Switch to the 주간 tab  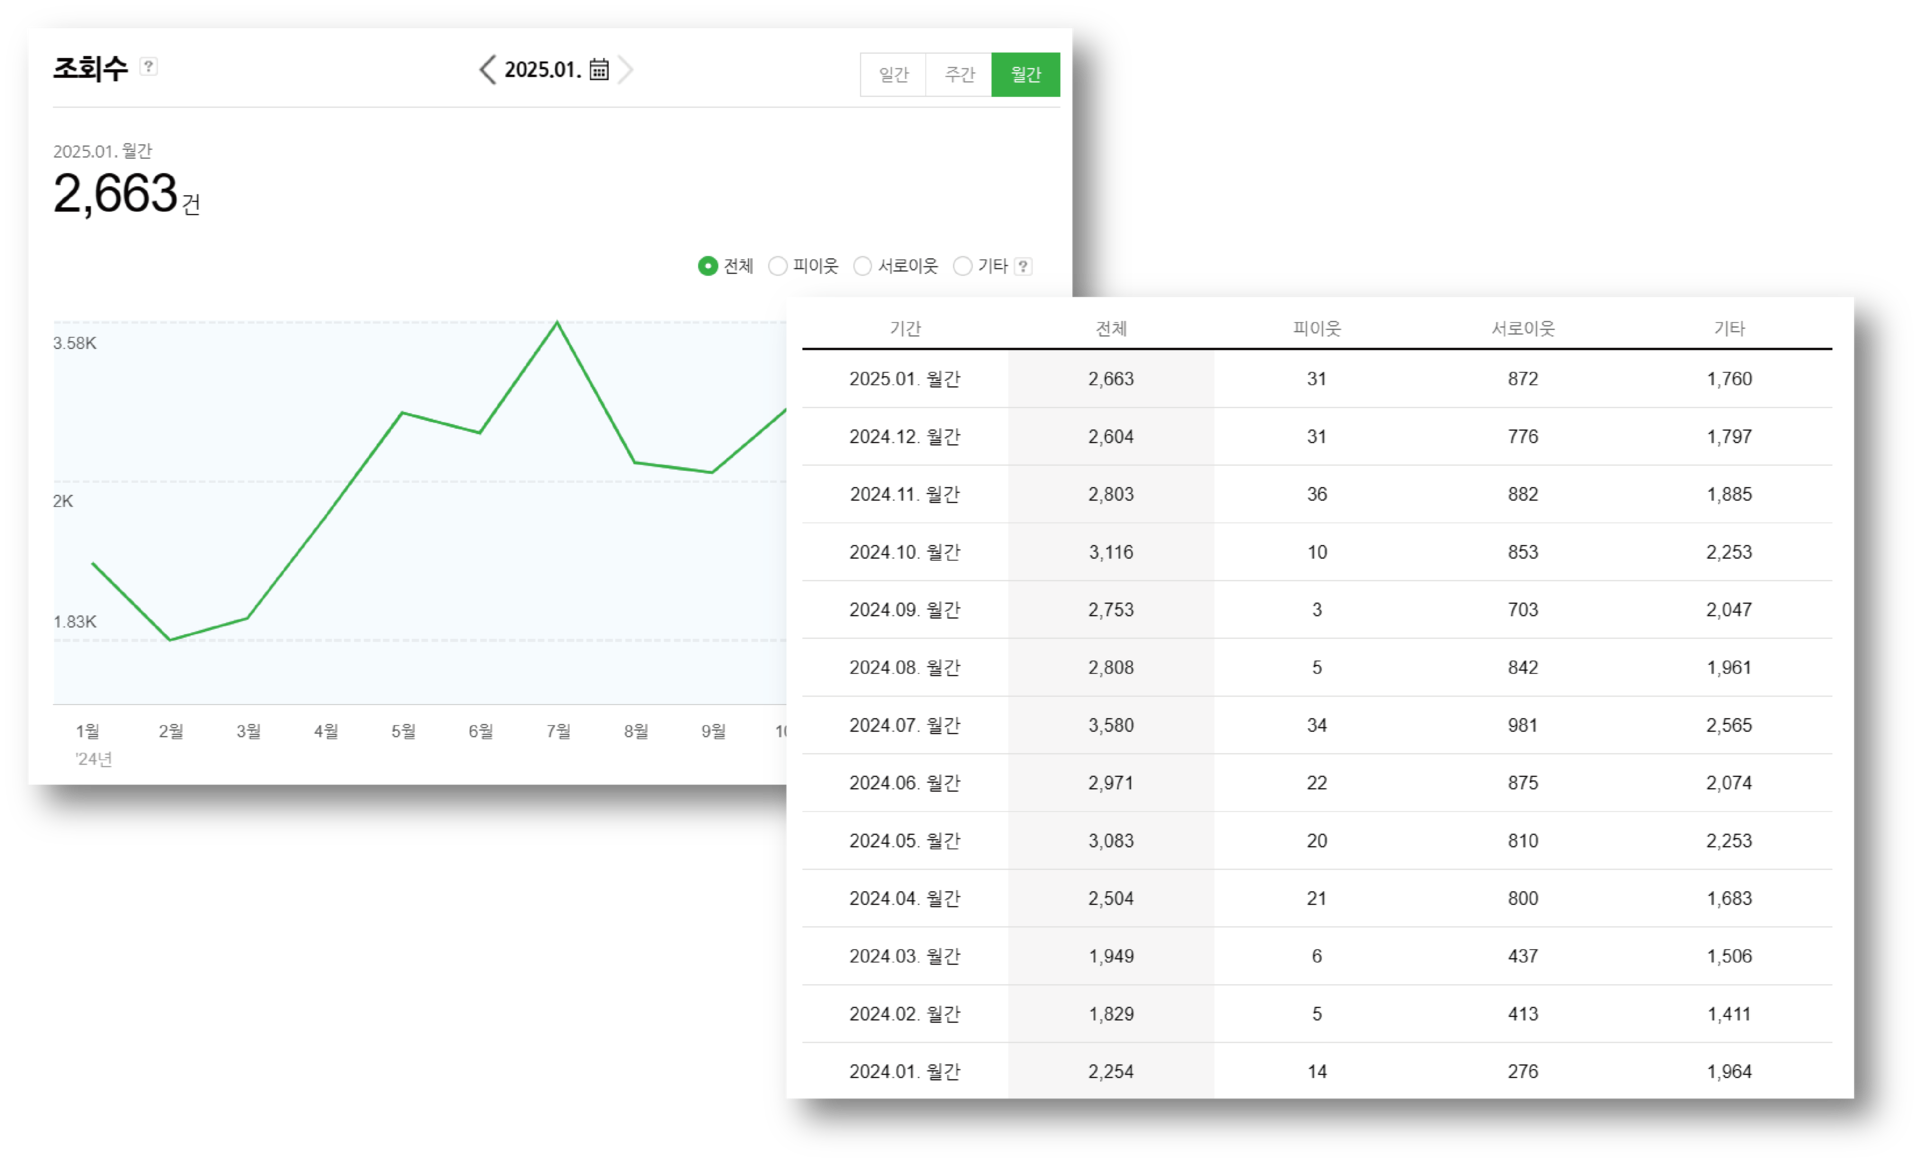[x=959, y=75]
